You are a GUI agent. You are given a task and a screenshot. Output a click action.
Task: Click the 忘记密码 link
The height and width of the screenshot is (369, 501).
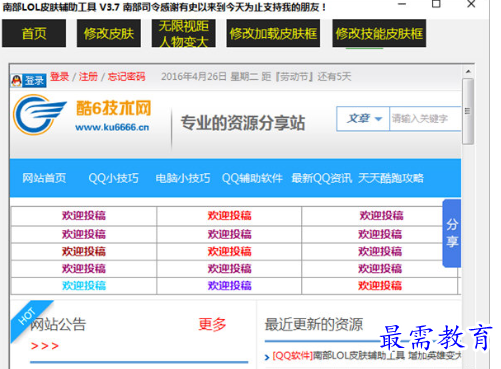(126, 77)
